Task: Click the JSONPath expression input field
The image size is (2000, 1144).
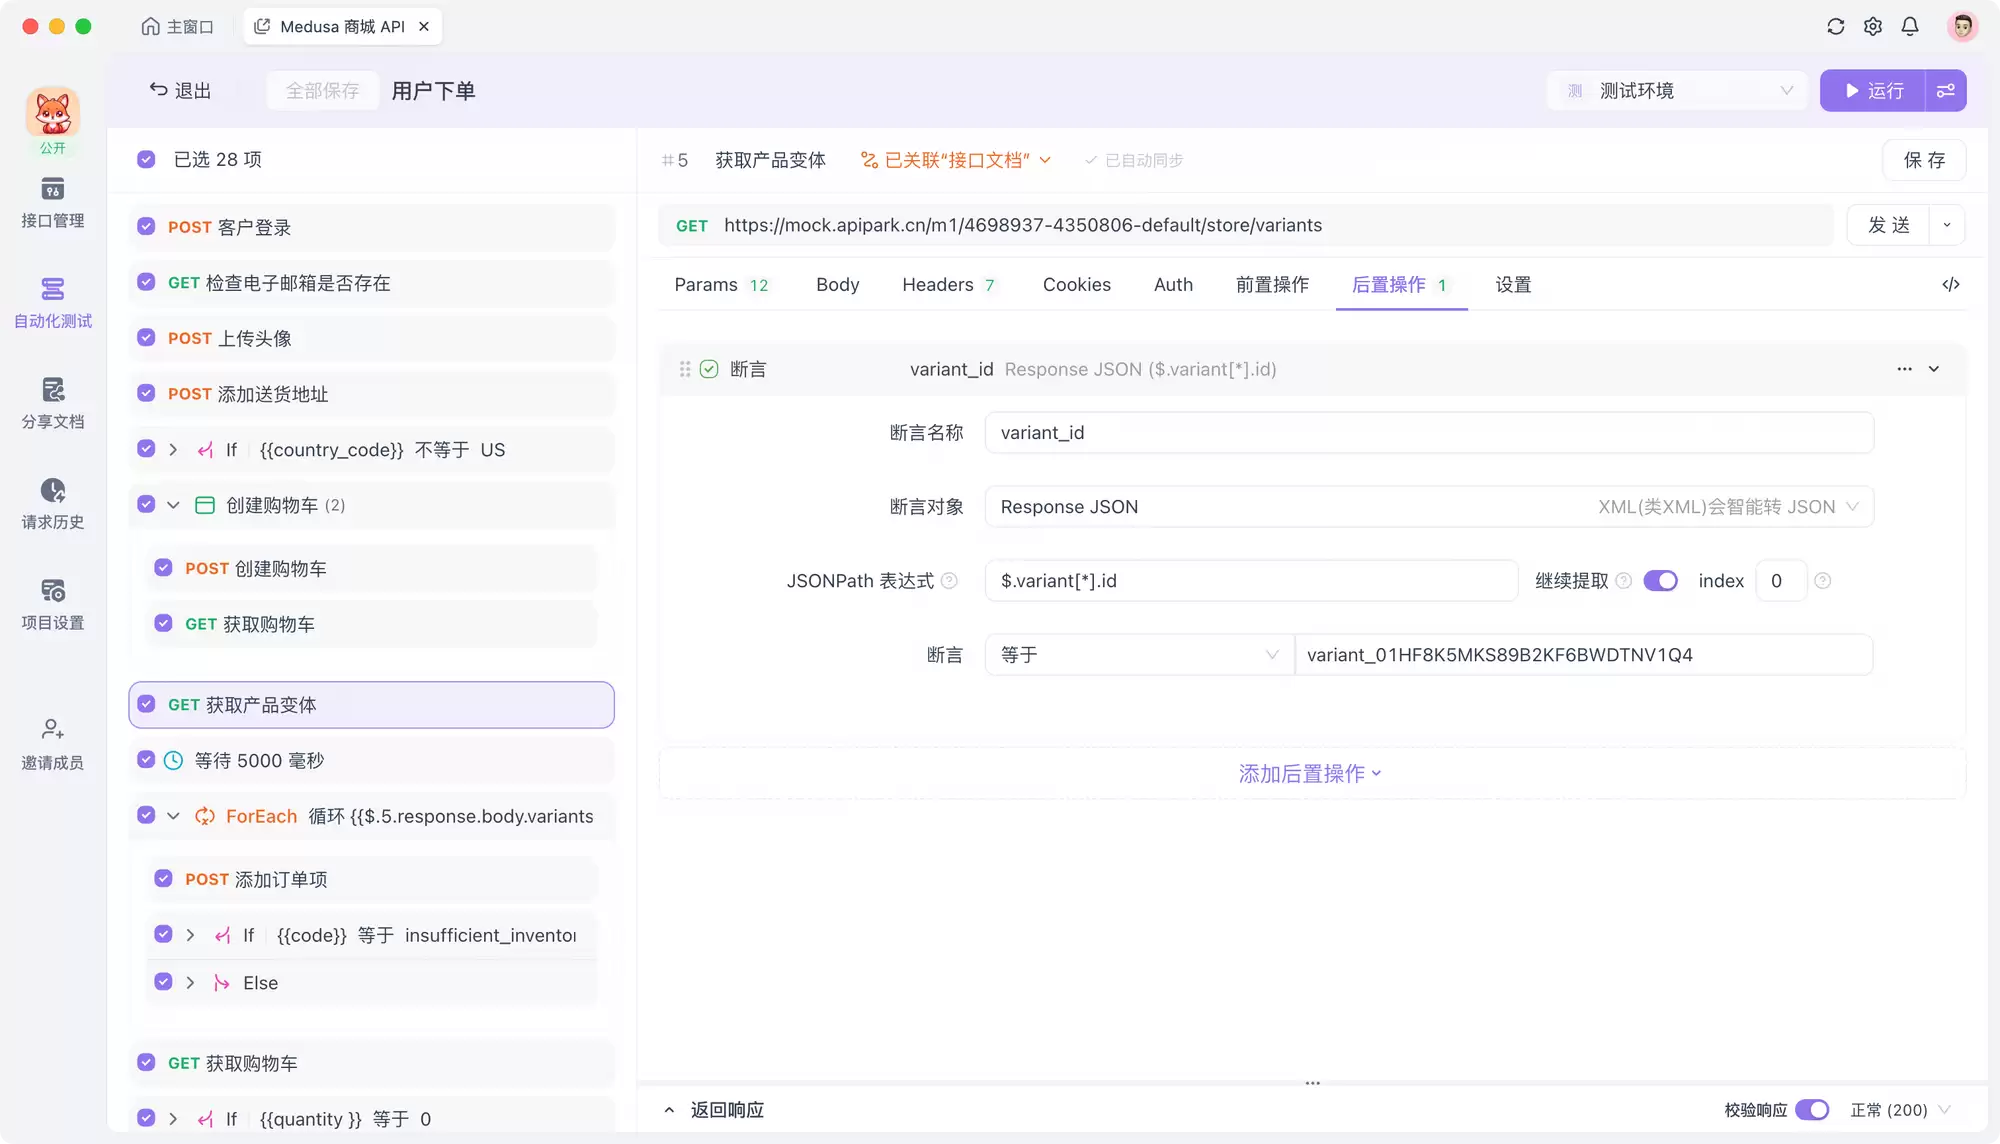Action: (1251, 581)
